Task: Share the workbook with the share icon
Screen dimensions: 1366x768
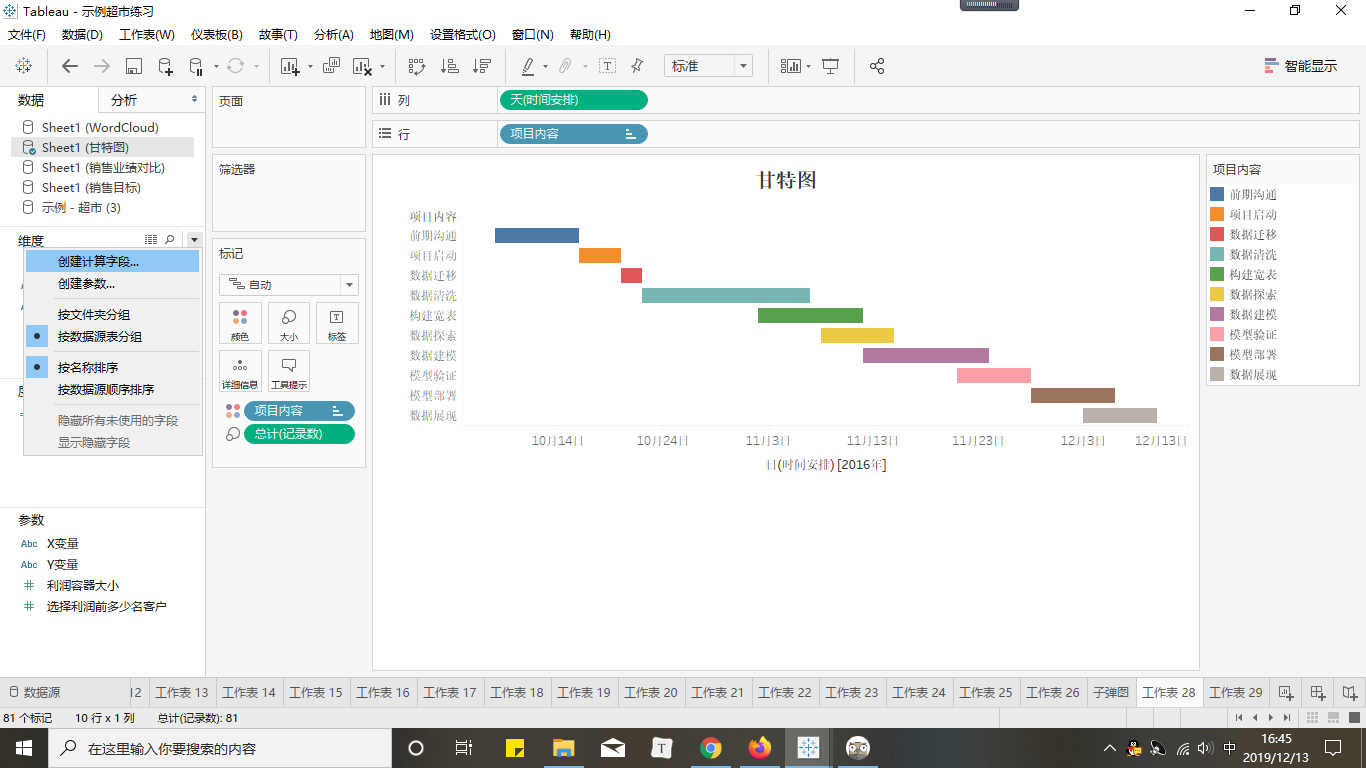Action: pos(877,66)
